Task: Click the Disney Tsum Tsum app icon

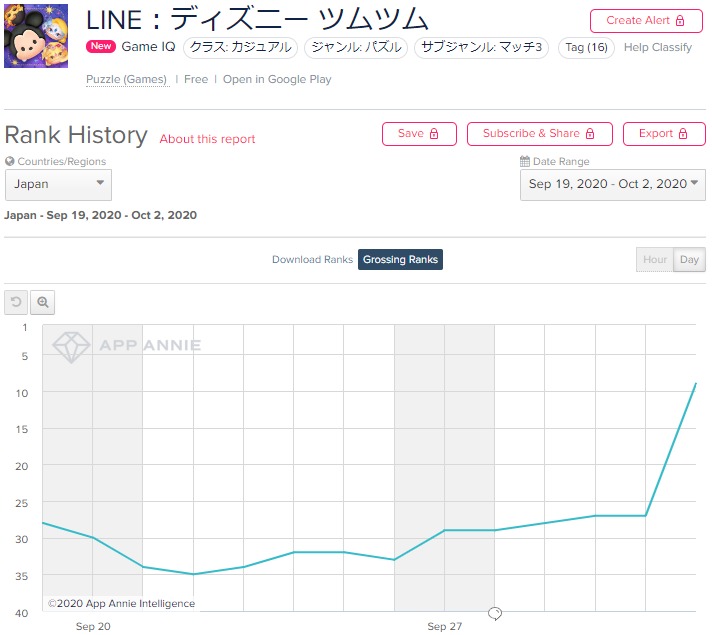Action: pyautogui.click(x=36, y=36)
